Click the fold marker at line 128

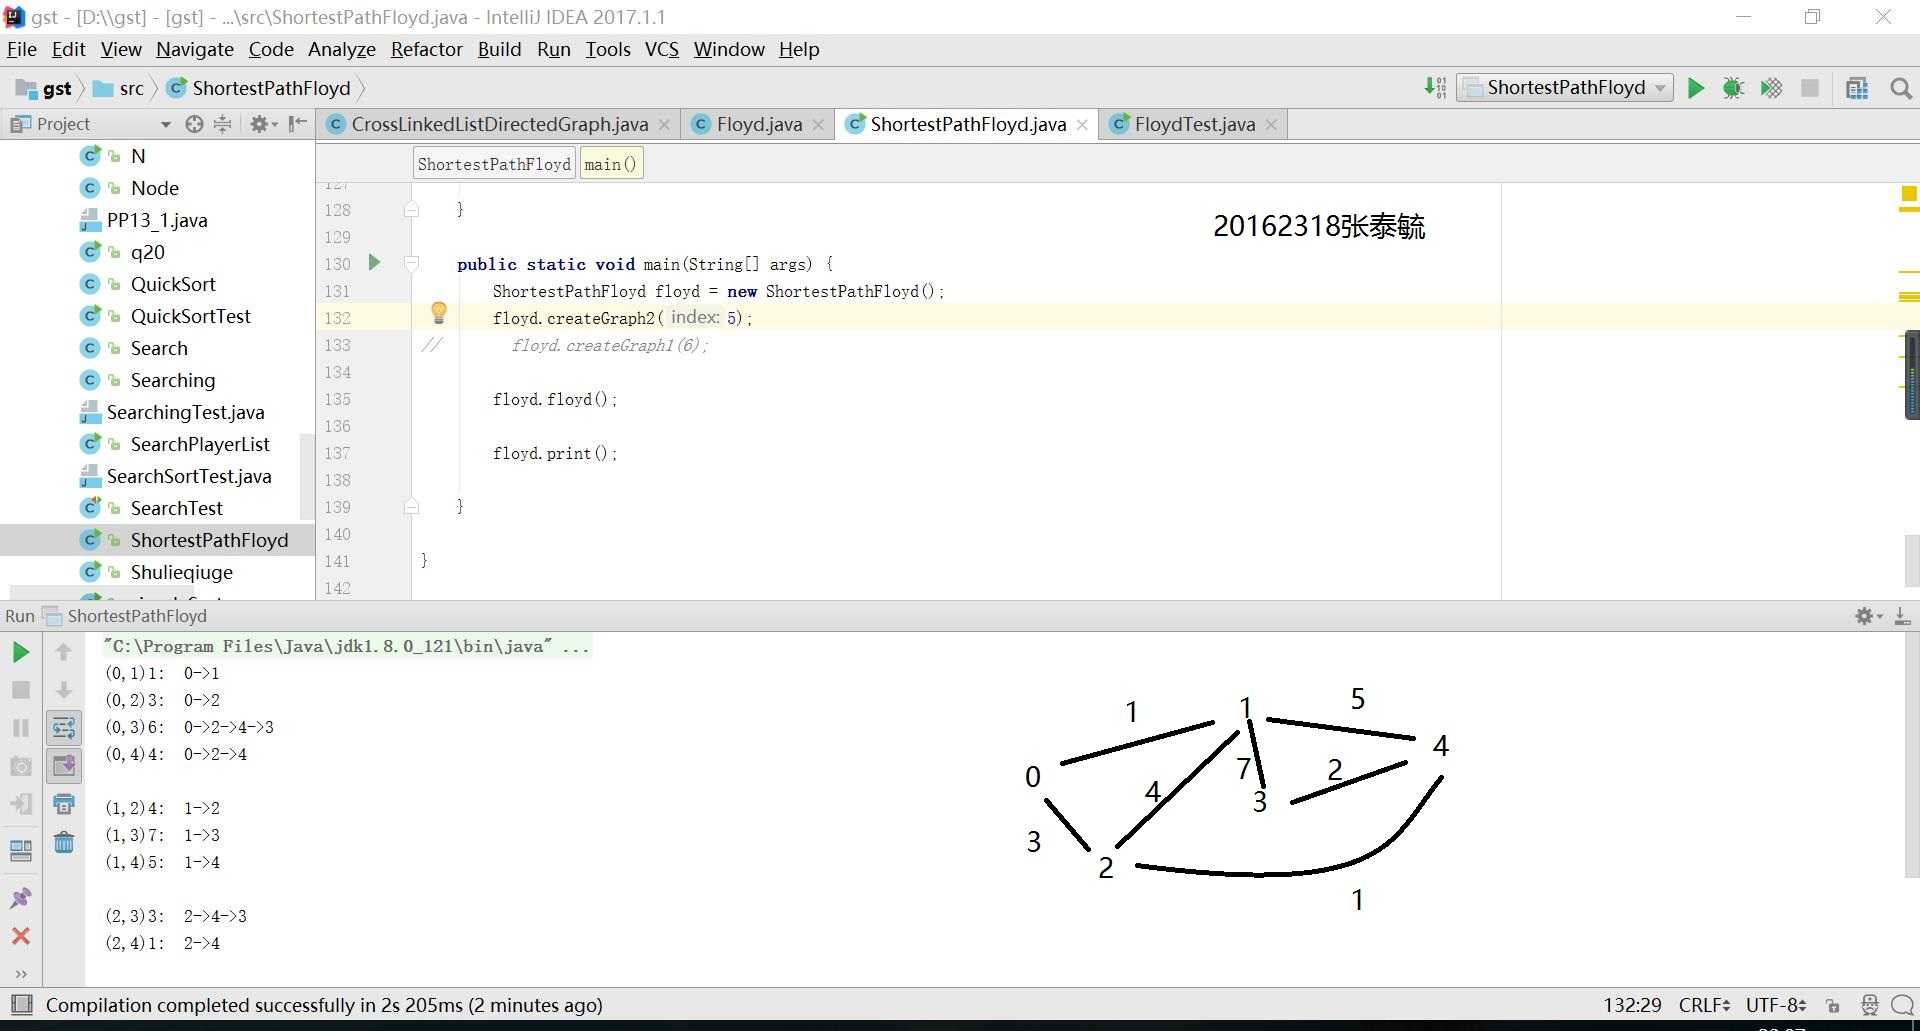411,210
